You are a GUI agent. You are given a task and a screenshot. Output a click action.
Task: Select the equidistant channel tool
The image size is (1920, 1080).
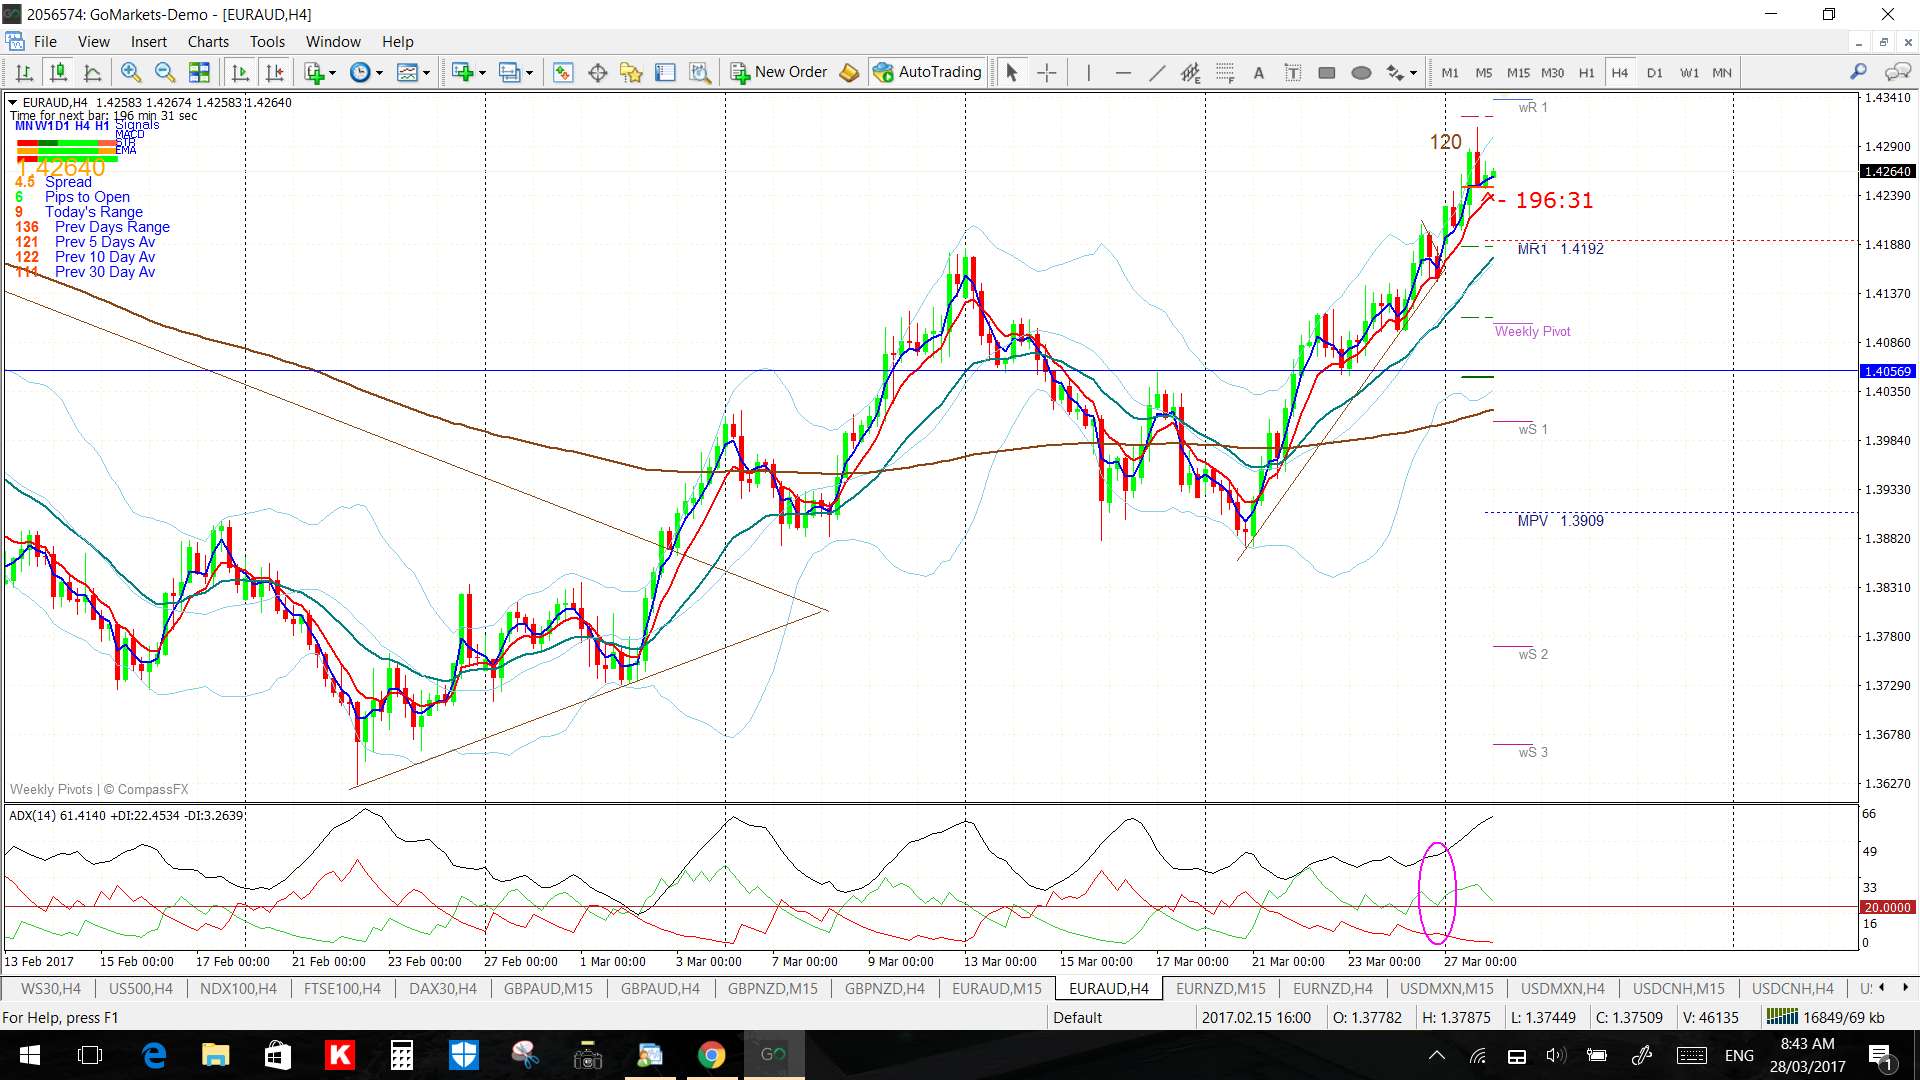pyautogui.click(x=1190, y=72)
